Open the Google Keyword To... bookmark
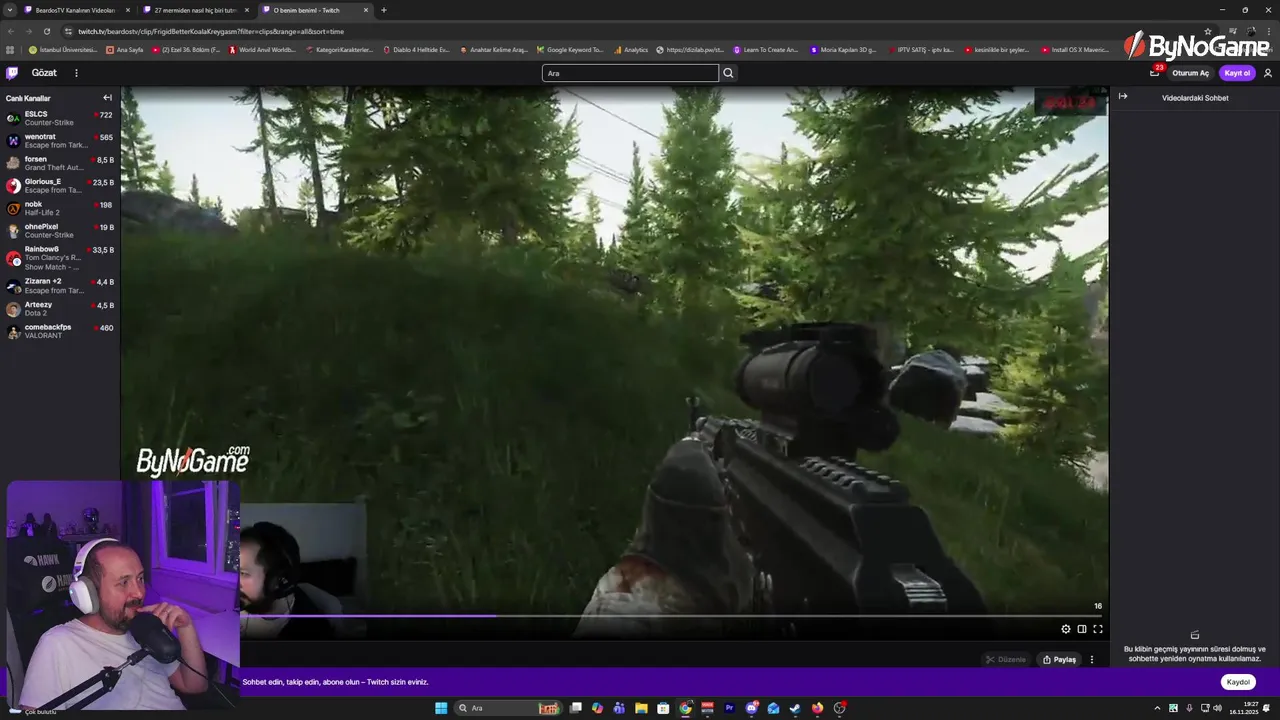This screenshot has height=720, width=1280. (571, 49)
